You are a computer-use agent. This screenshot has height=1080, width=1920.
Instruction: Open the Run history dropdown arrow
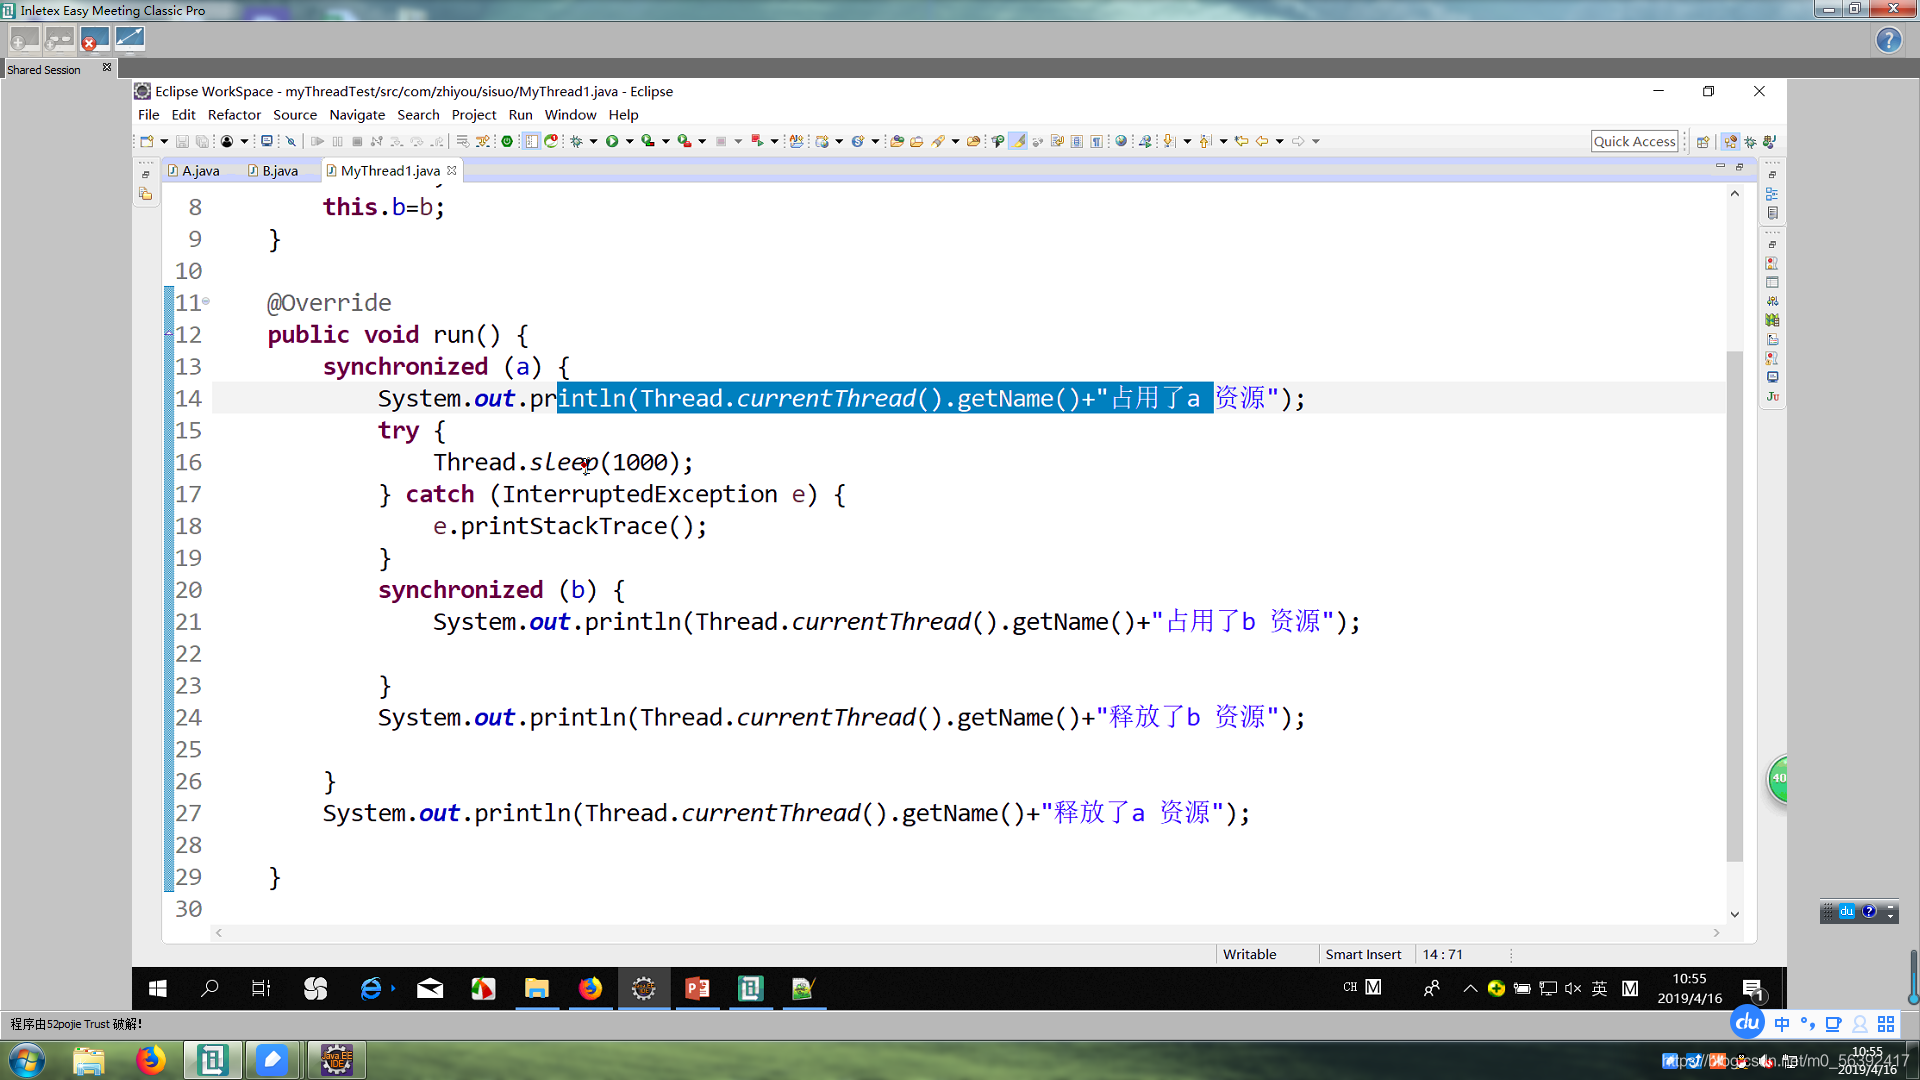[630, 141]
